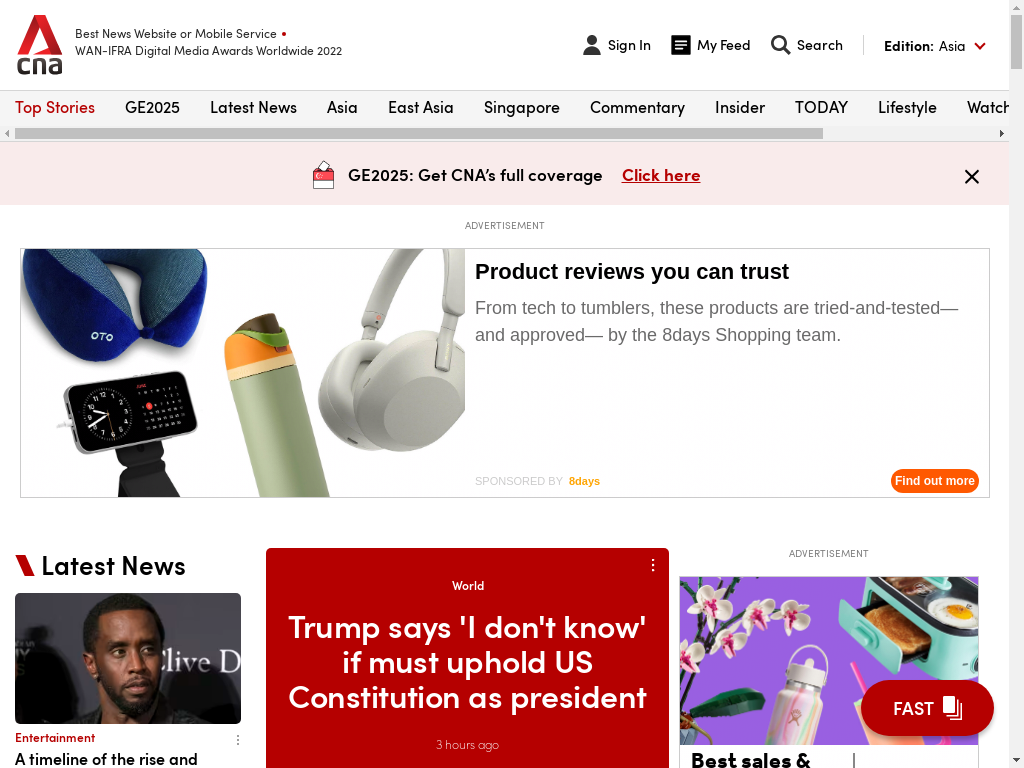Click the FAST floating button

tap(927, 708)
